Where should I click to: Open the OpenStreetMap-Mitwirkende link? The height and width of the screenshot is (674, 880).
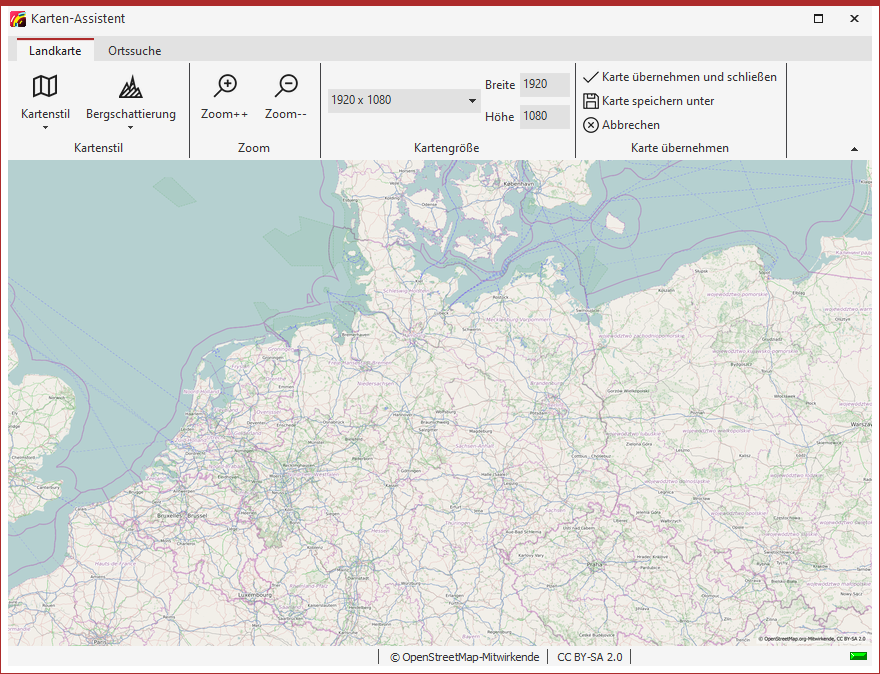466,657
